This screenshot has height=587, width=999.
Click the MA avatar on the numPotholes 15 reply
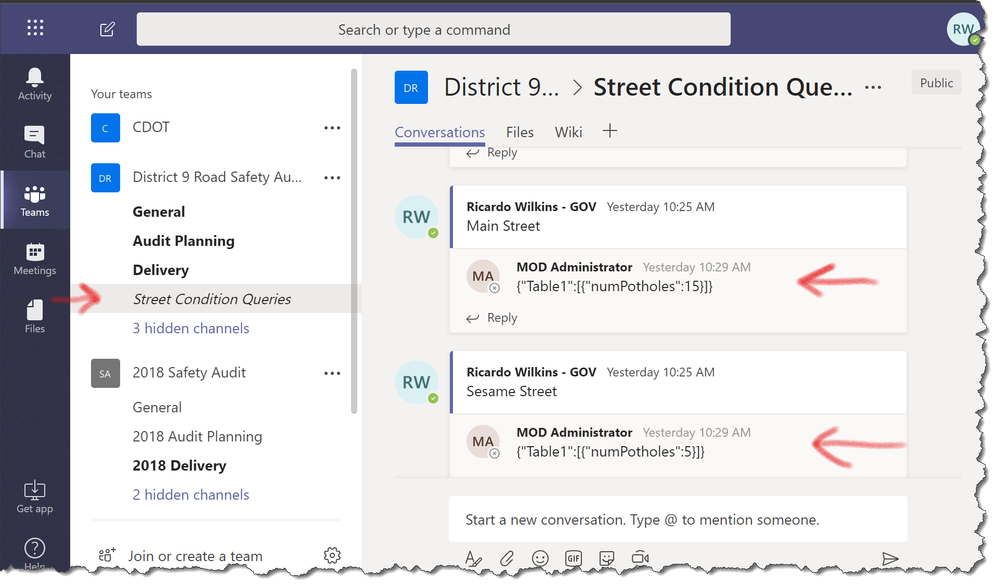[483, 276]
